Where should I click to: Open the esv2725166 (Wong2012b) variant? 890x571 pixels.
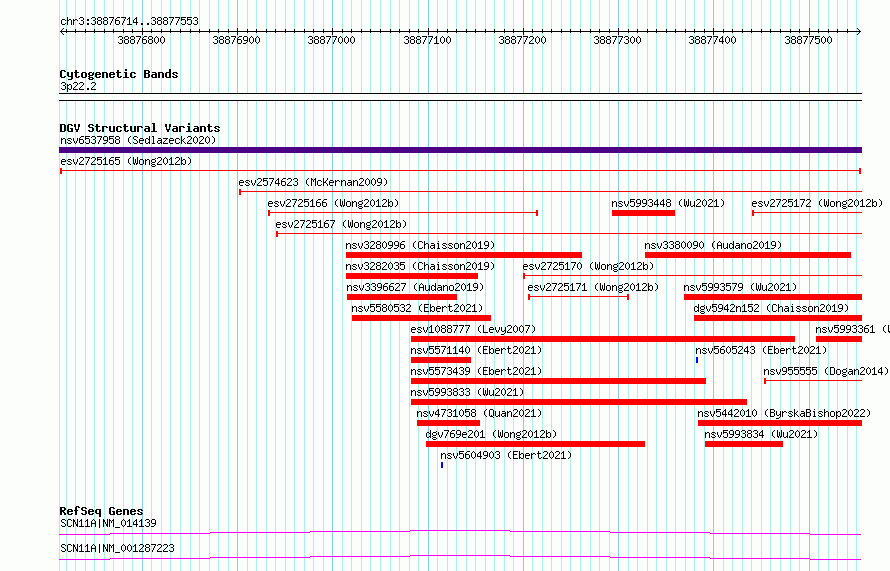(x=333, y=203)
